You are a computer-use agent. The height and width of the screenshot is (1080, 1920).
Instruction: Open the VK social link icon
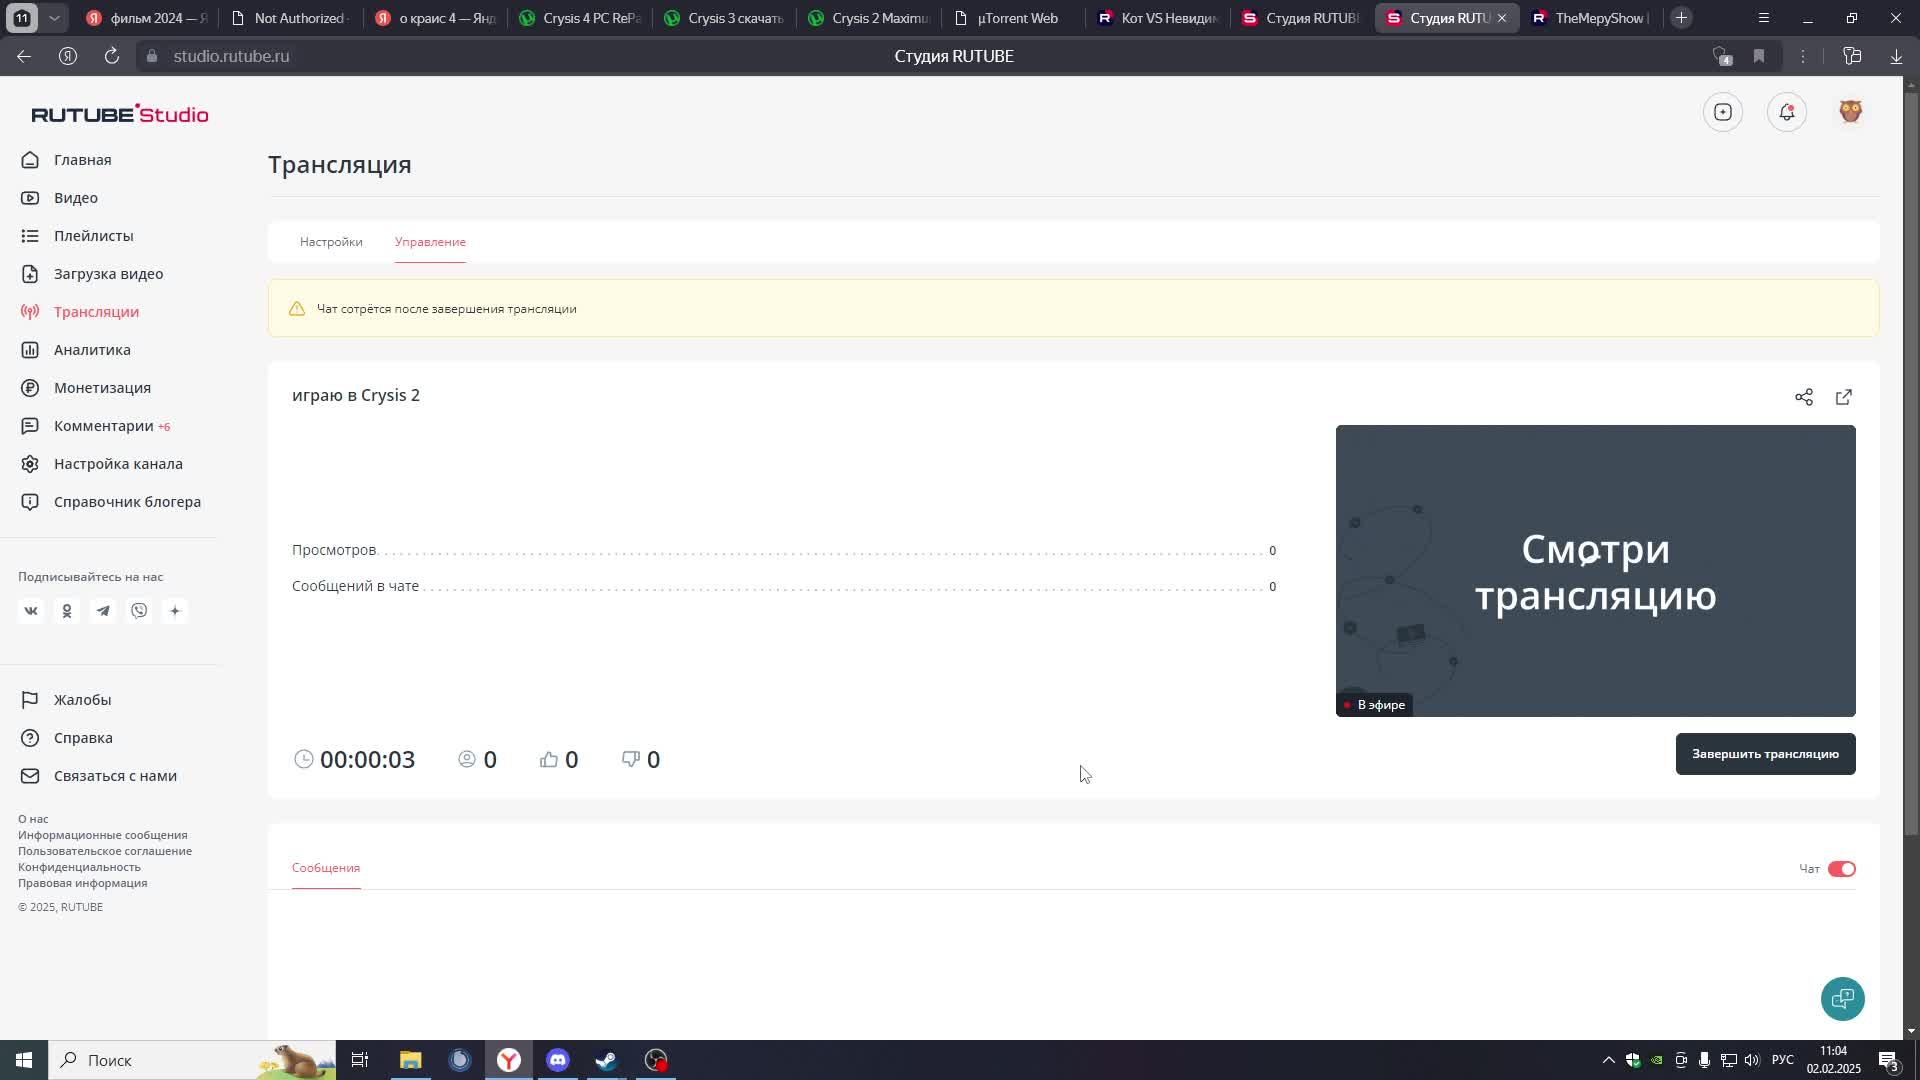coord(31,611)
